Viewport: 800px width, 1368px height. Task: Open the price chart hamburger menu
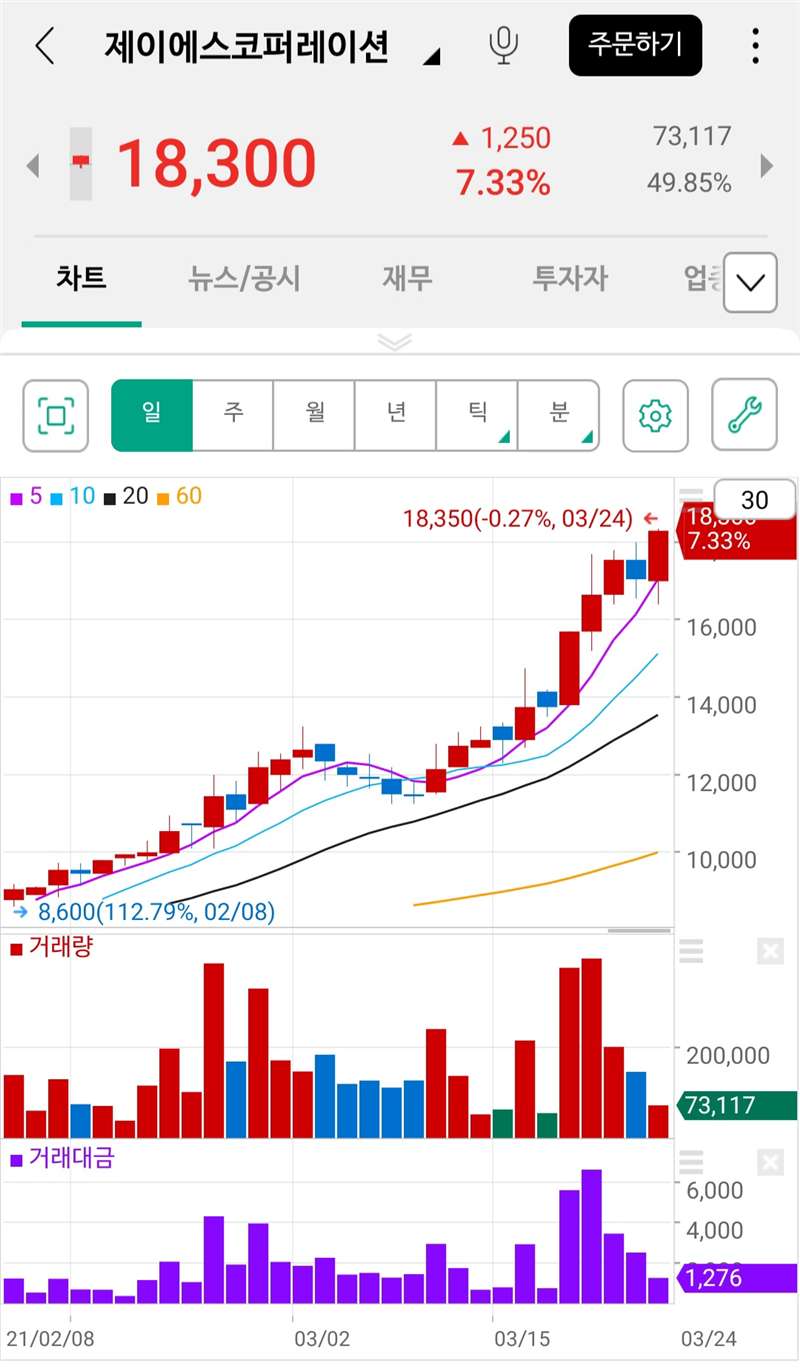pyautogui.click(x=691, y=497)
